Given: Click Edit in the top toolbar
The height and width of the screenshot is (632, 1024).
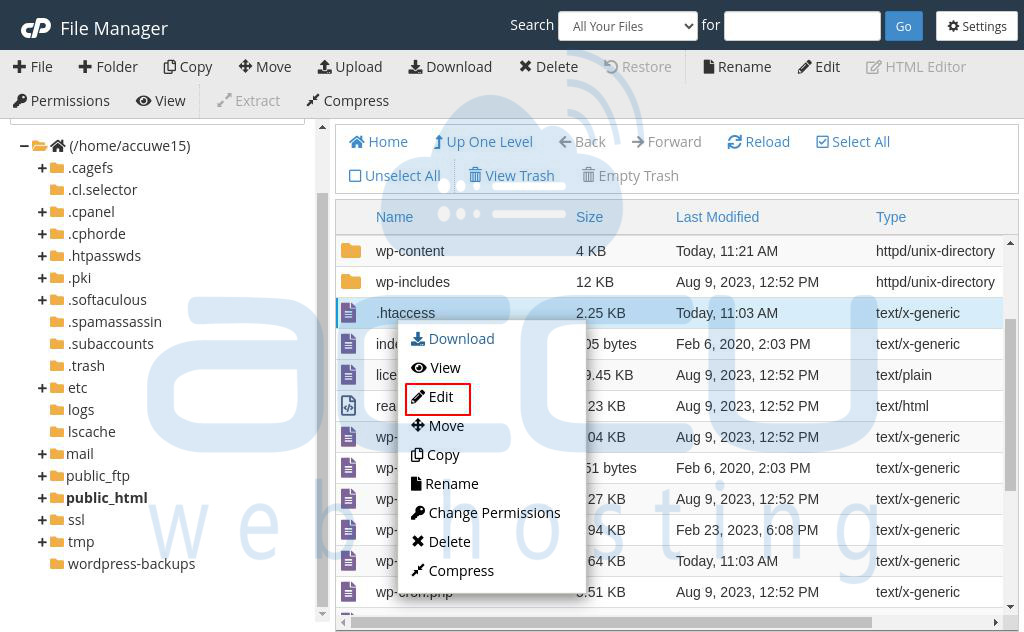Looking at the screenshot, I should (x=818, y=67).
